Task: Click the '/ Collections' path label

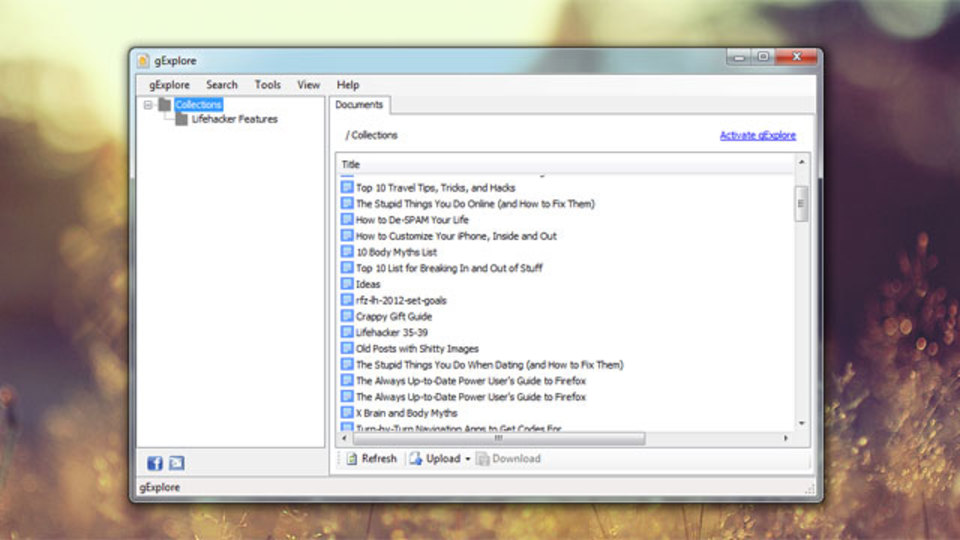Action: [x=371, y=135]
